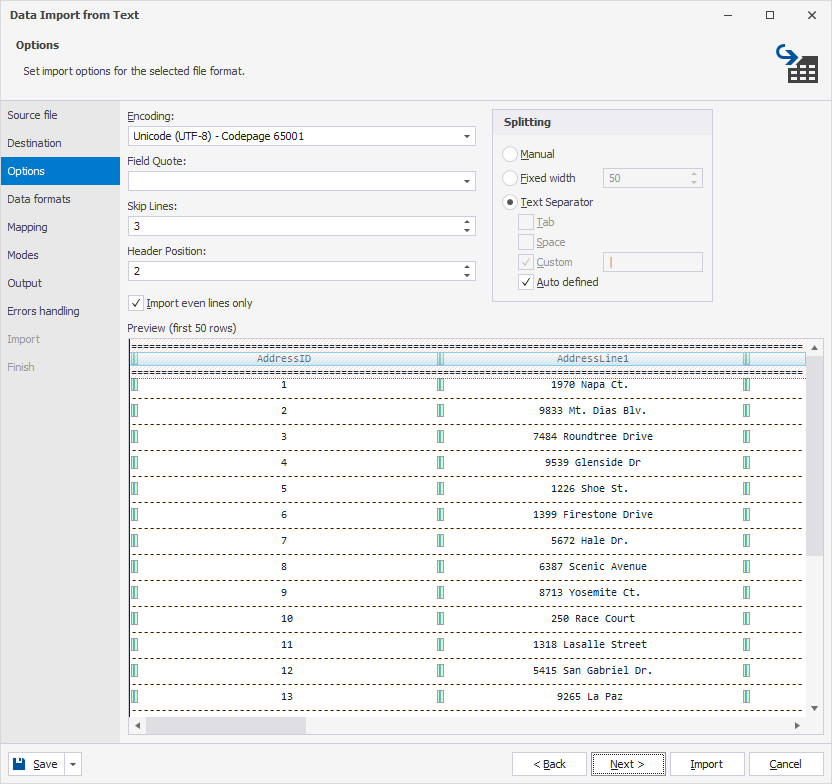This screenshot has width=832, height=784.
Task: Click the AddressLine1 header in preview
Action: (593, 359)
